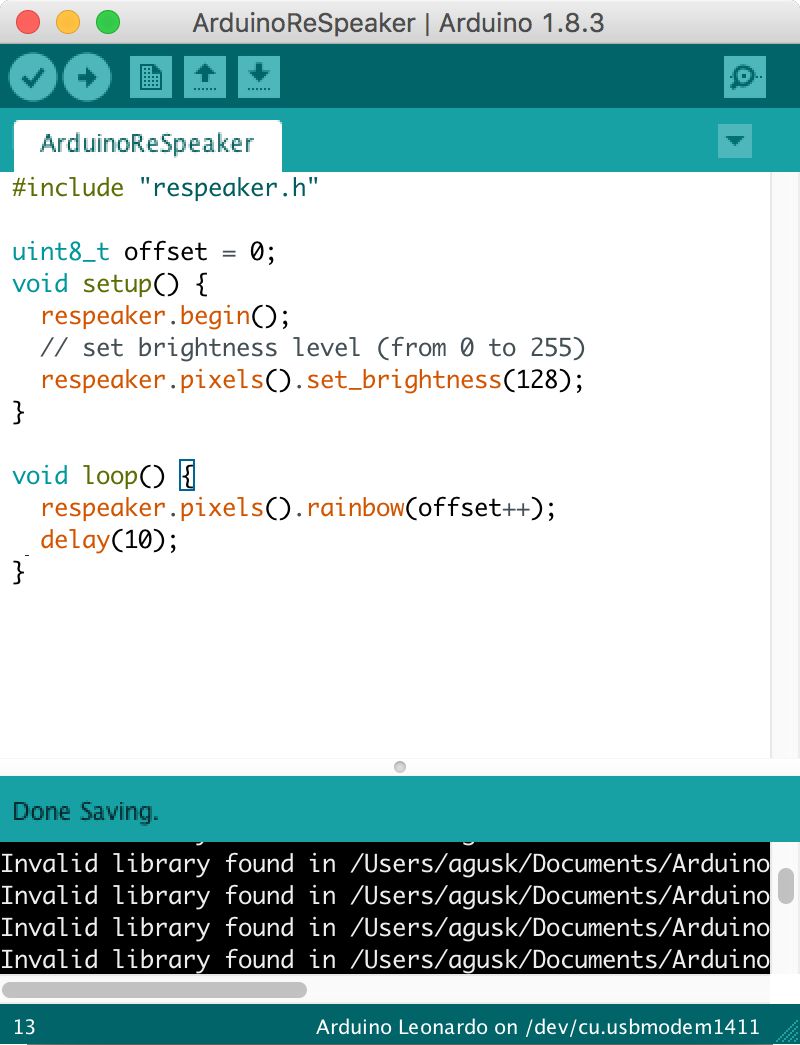Viewport: 800px width, 1045px height.
Task: Close the window with red button
Action: 28,23
